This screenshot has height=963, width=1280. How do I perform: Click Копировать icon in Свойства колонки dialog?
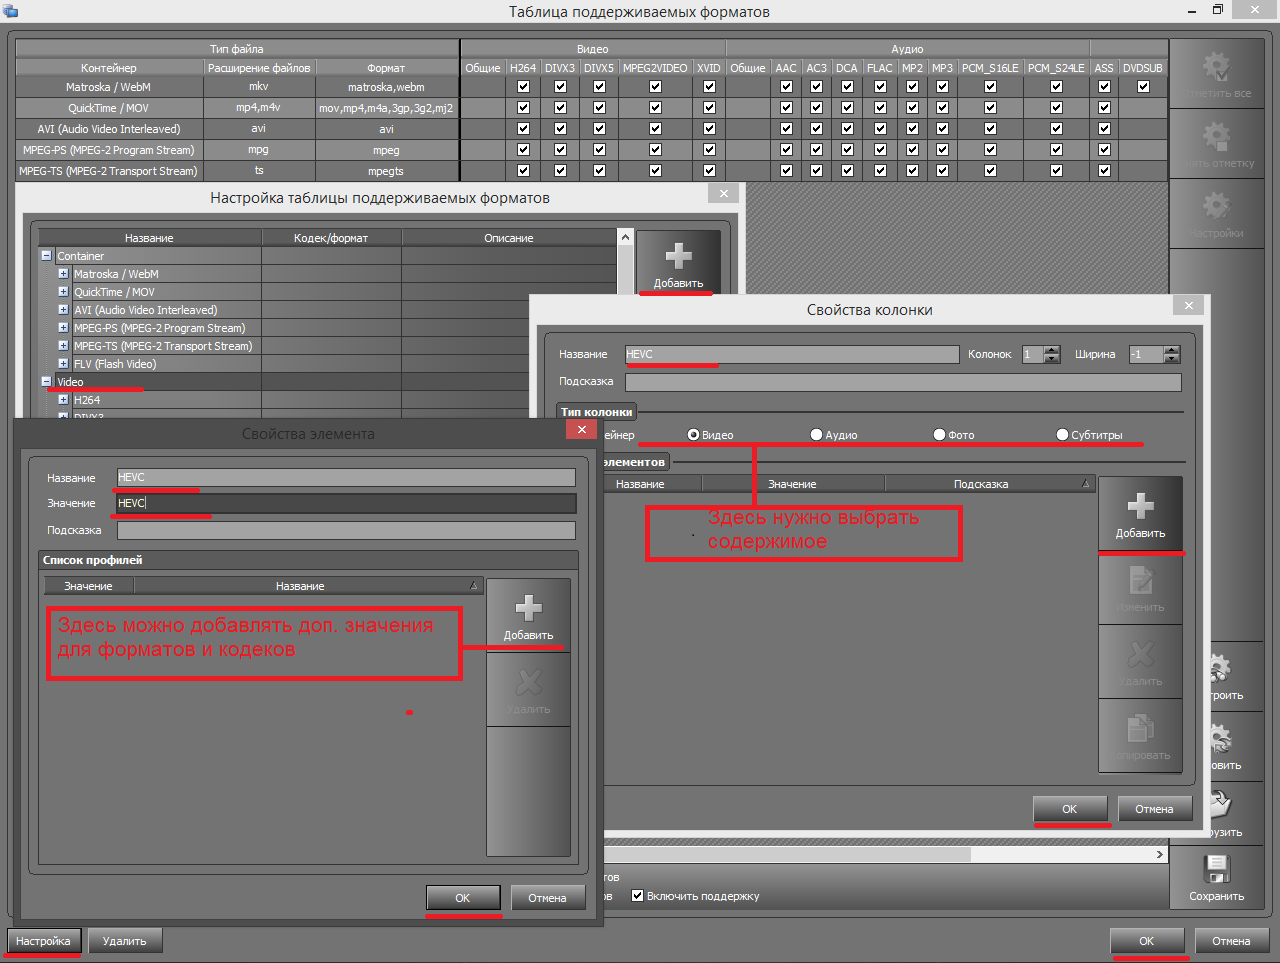1140,730
